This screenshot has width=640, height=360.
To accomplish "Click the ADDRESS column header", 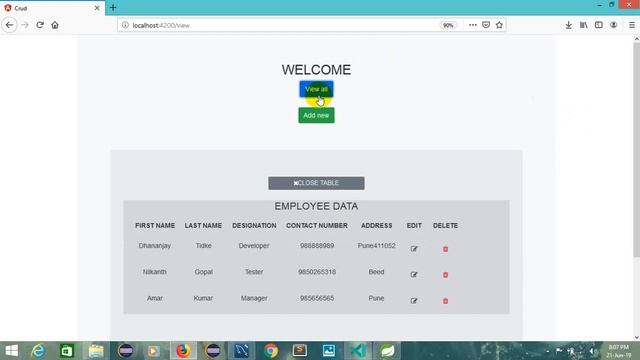I will click(x=376, y=225).
